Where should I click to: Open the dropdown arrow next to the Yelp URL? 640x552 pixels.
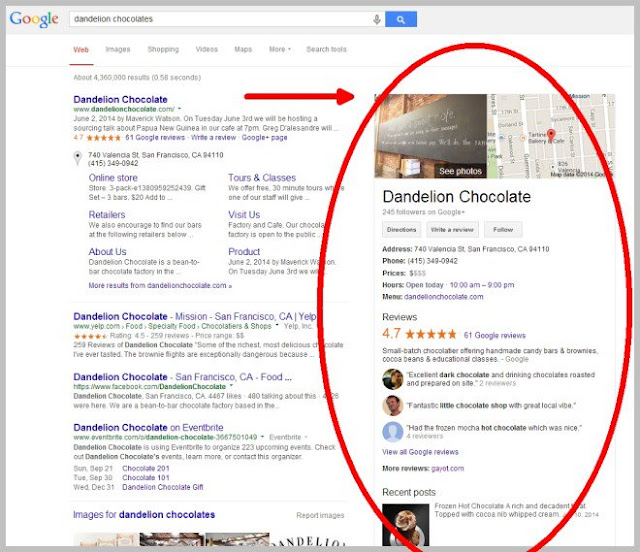tap(277, 326)
